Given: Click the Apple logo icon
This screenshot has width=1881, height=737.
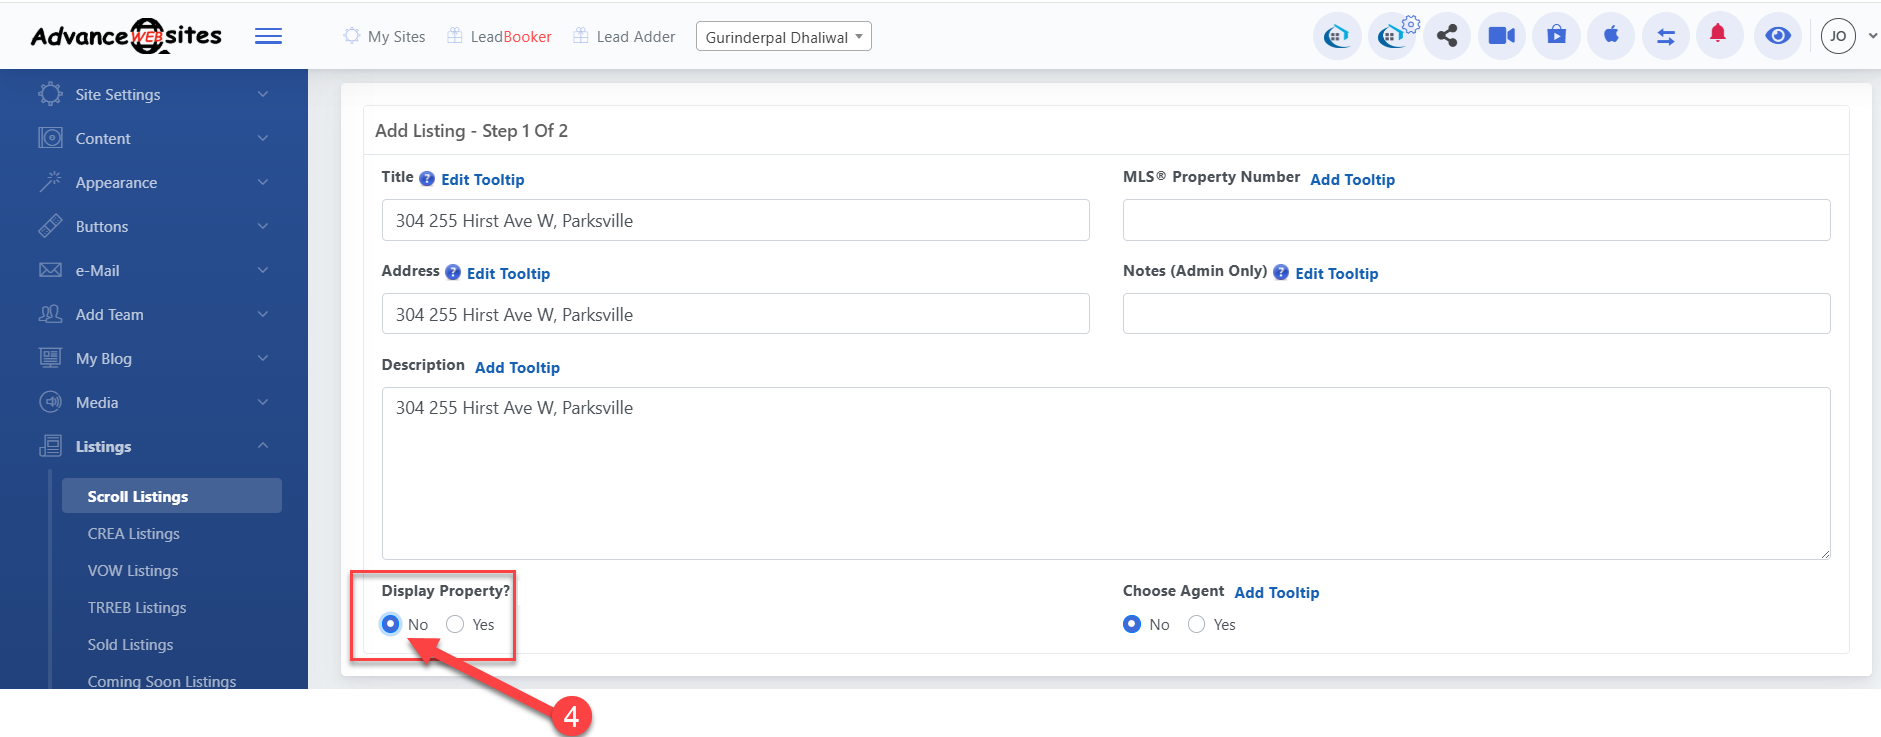Looking at the screenshot, I should point(1611,36).
